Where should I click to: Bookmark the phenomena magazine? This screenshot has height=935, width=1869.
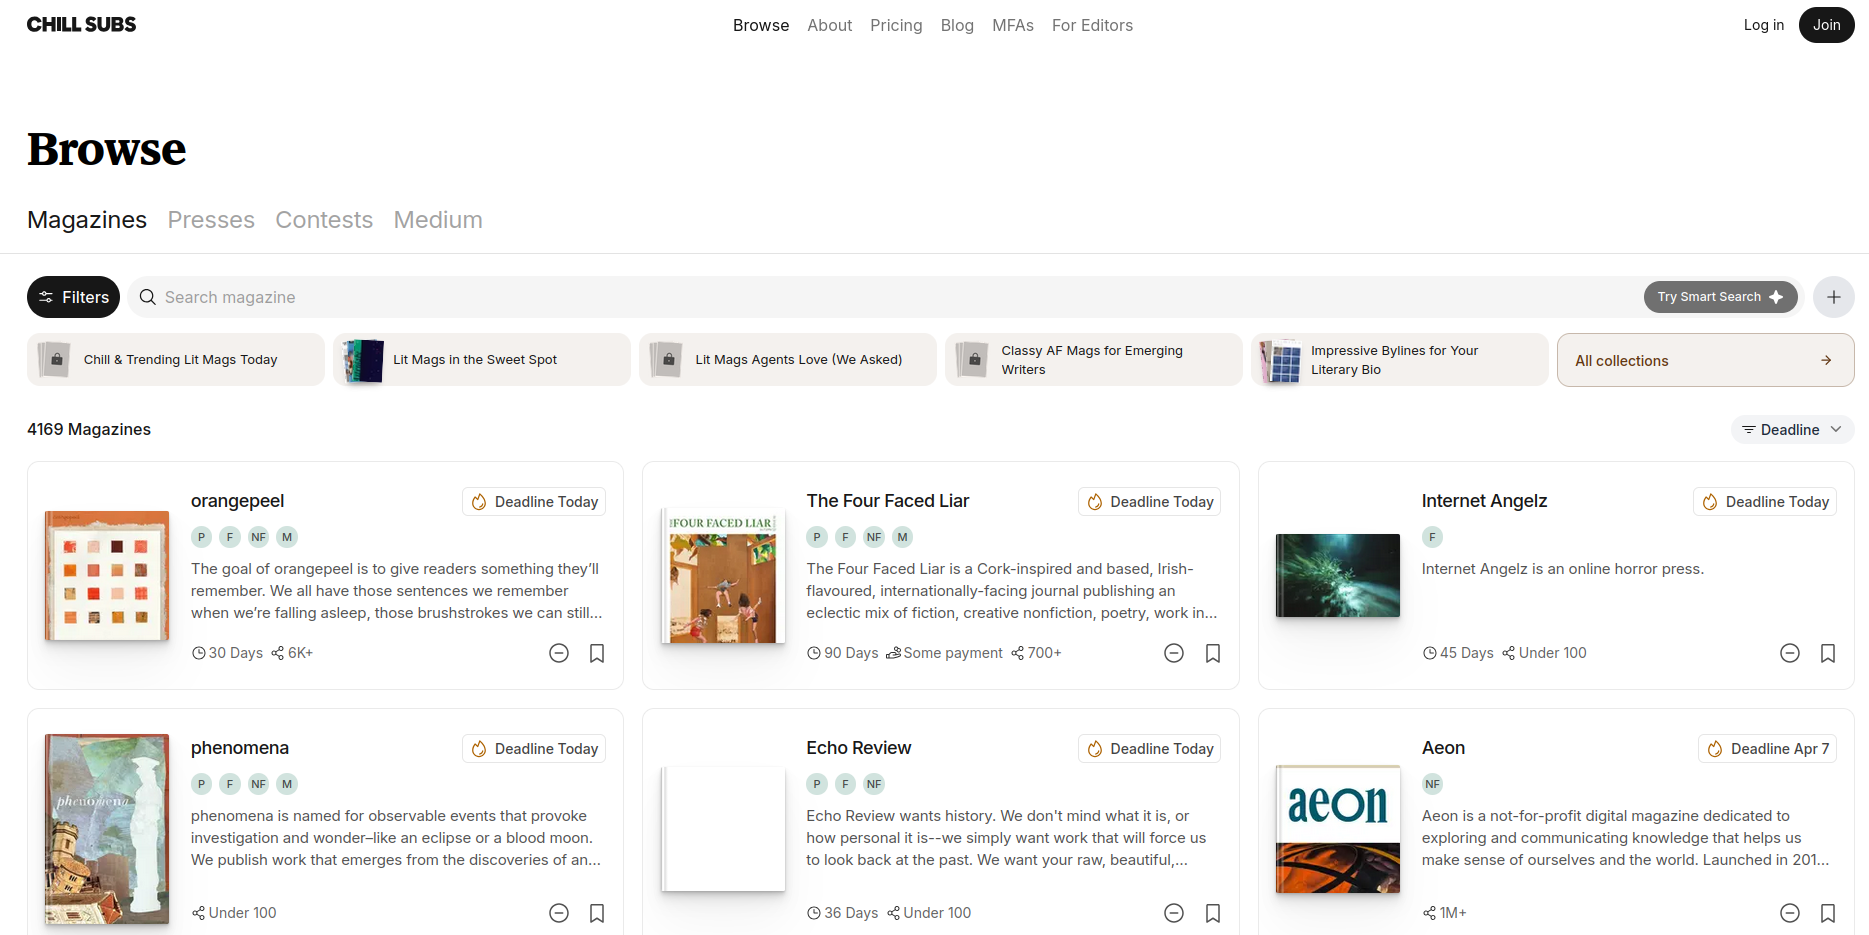pos(597,913)
